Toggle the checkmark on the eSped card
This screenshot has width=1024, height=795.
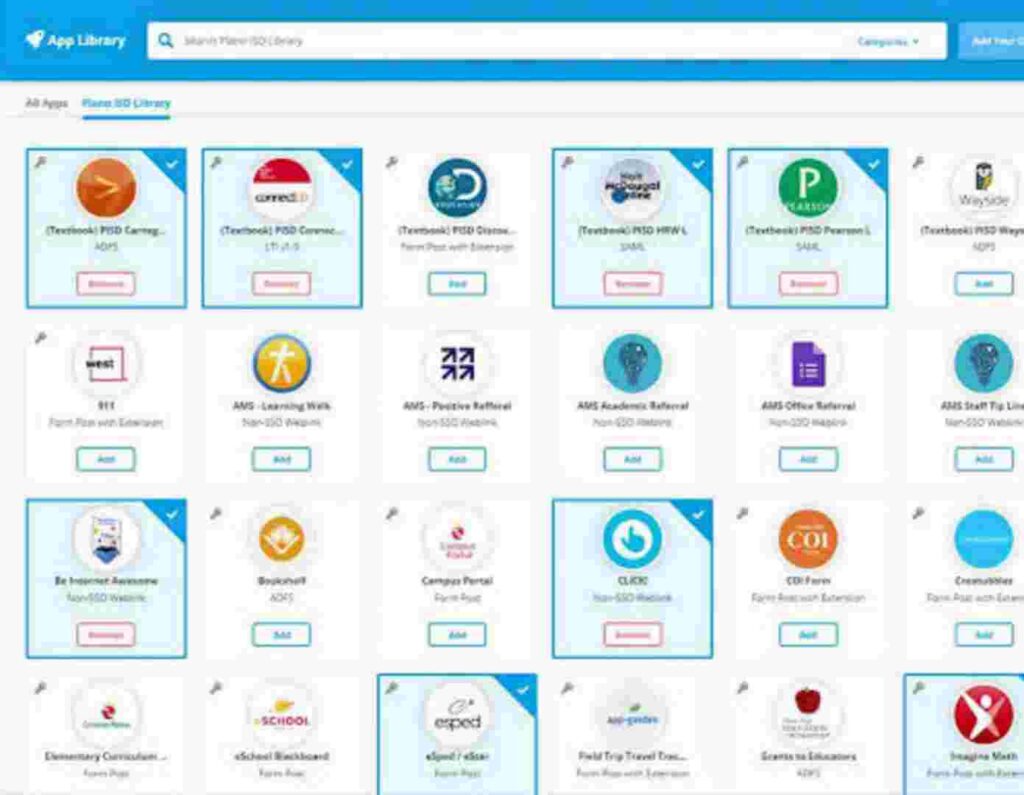[x=523, y=690]
